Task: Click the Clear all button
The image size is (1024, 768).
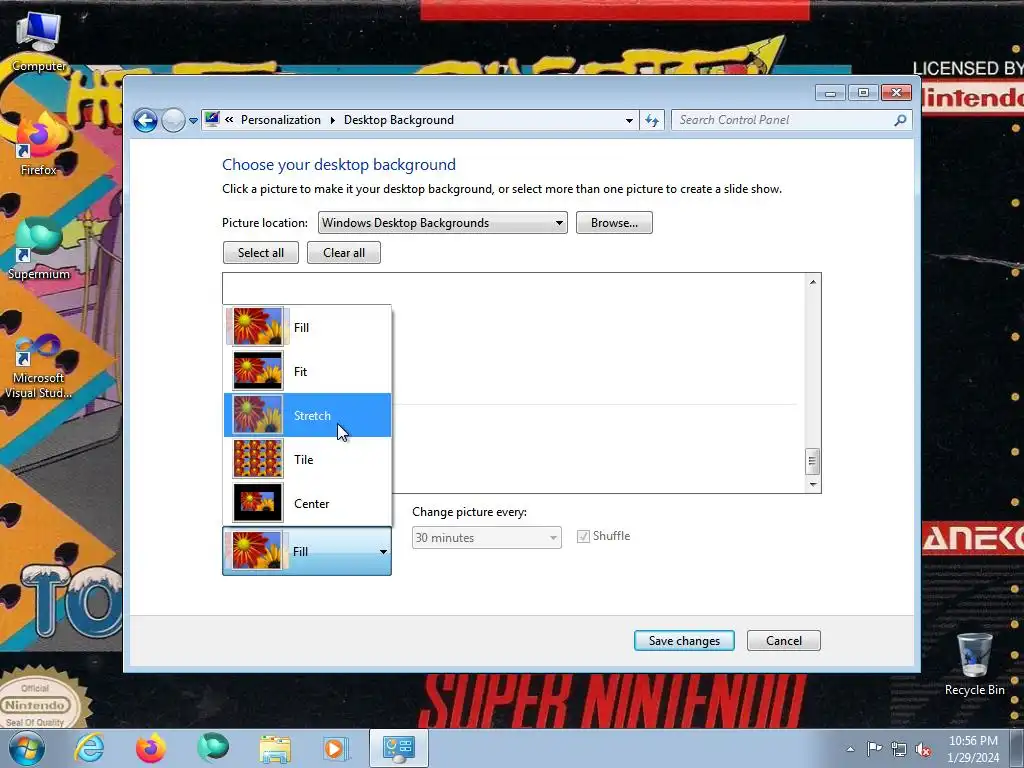Action: [344, 253]
